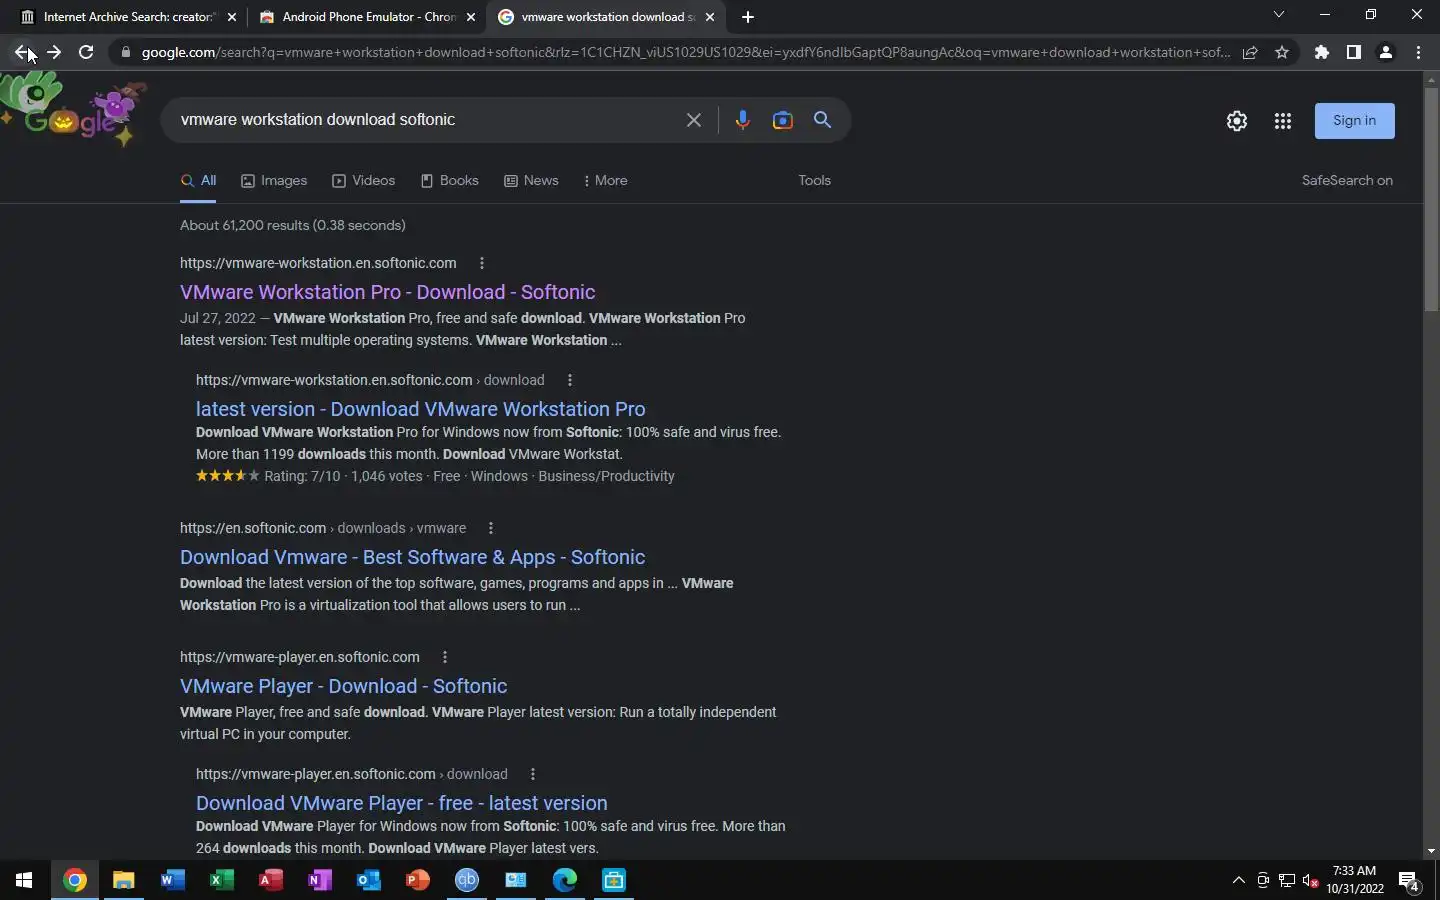Screen dimensions: 1440x900
Task: Click the view site information lock icon
Action: pyautogui.click(x=125, y=52)
